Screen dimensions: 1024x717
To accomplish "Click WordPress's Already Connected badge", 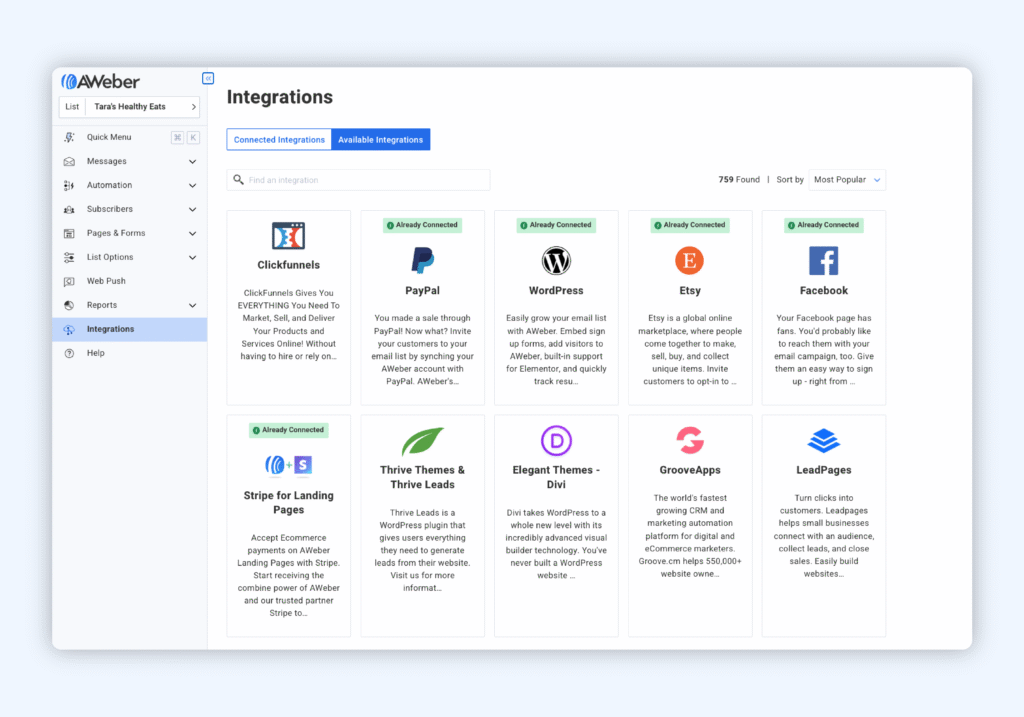I will click(x=556, y=225).
